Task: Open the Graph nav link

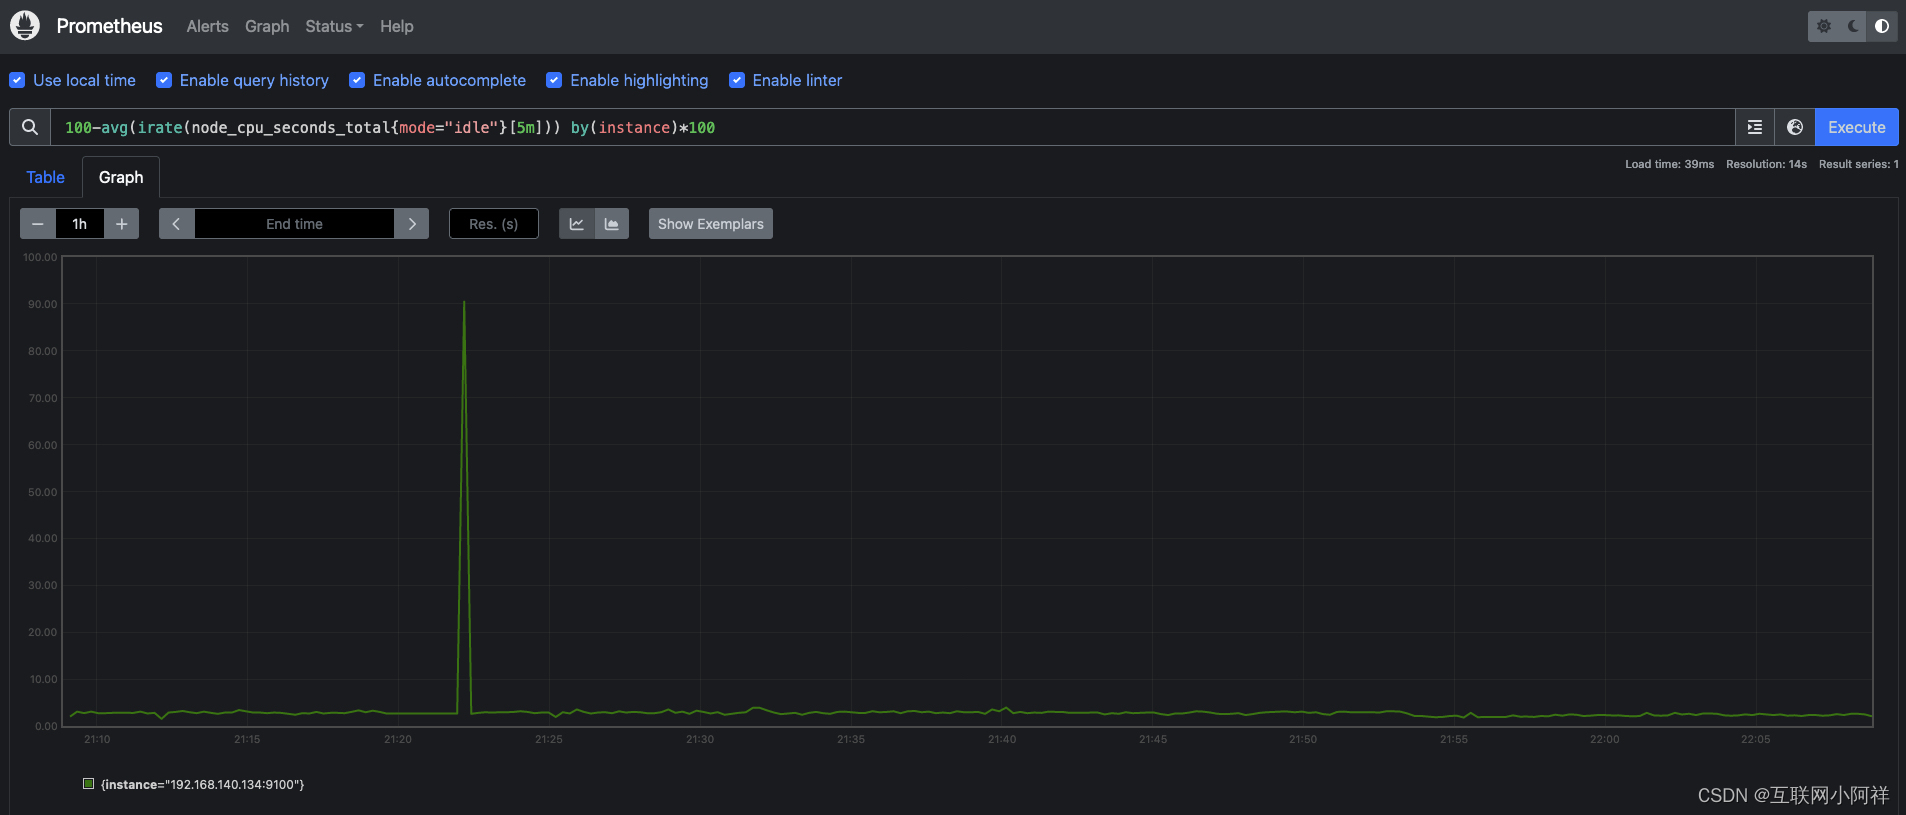Action: point(267,26)
